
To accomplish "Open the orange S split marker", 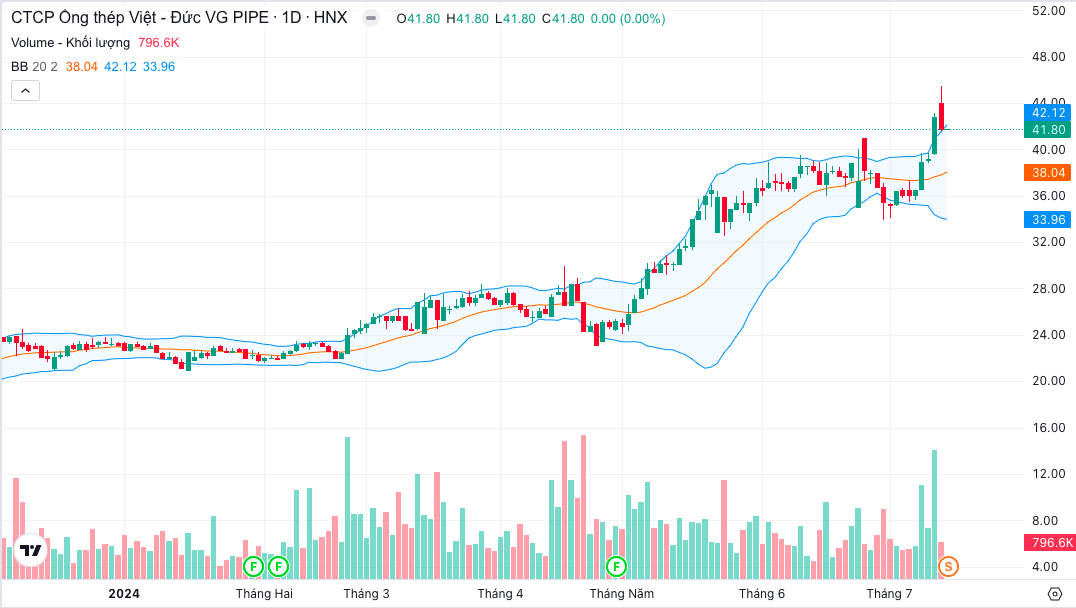I will tap(948, 567).
